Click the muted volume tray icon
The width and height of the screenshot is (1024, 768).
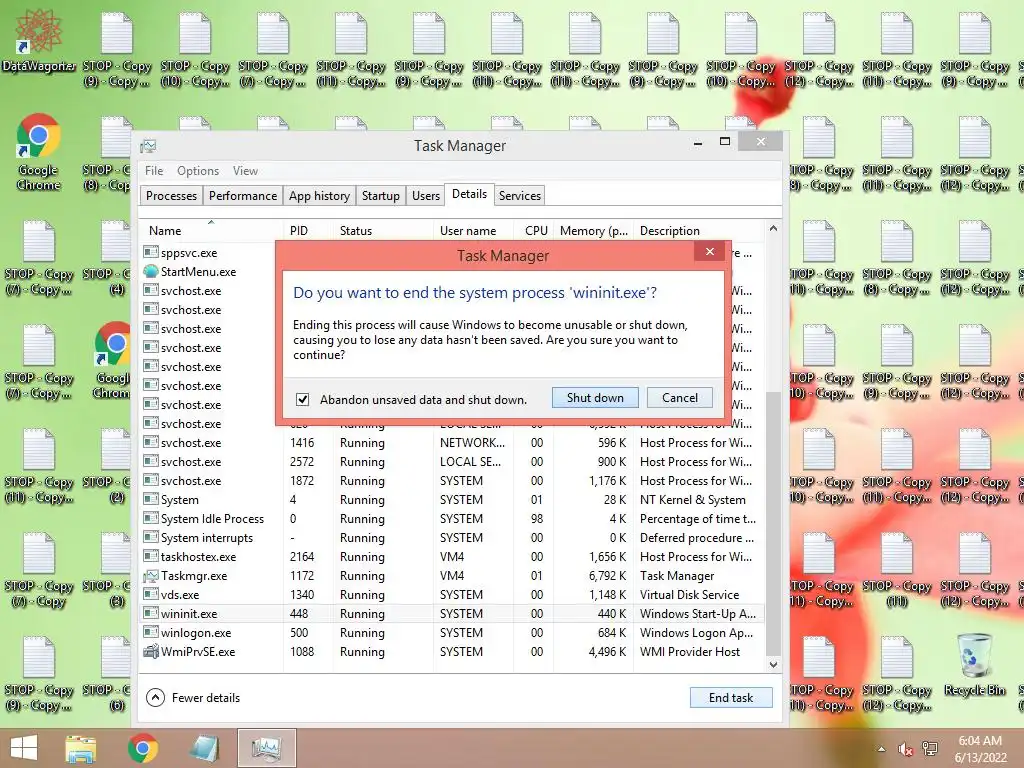[x=905, y=749]
